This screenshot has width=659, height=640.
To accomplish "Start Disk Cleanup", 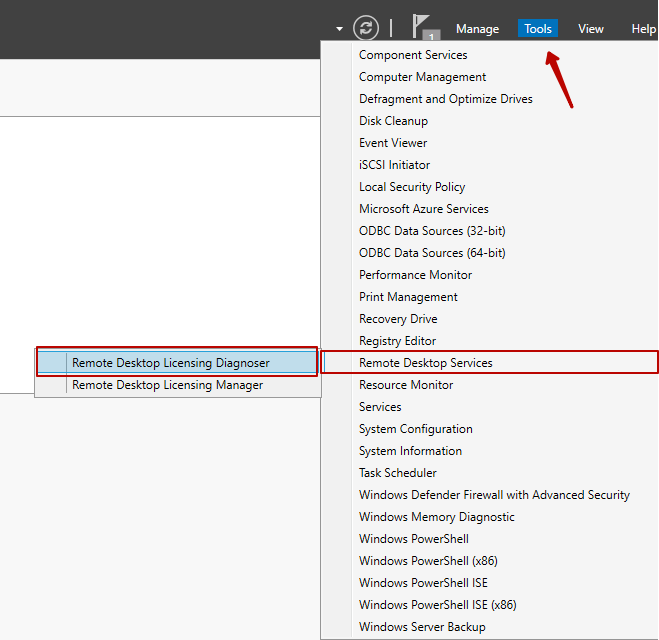I will (393, 121).
